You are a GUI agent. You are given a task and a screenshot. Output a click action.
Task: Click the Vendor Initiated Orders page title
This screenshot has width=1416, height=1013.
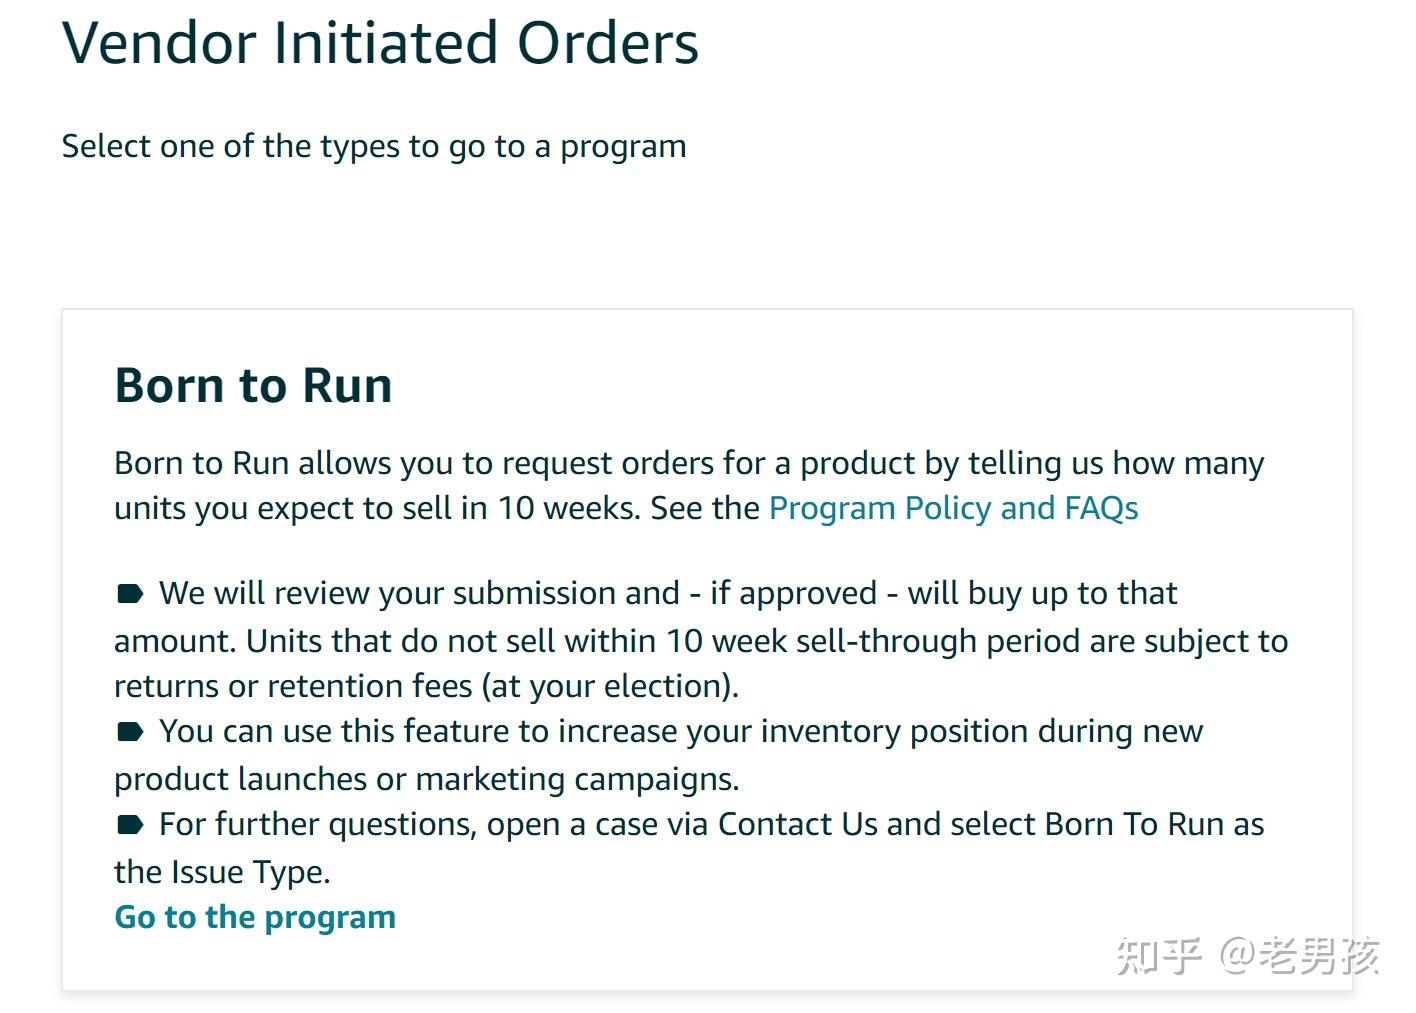tap(380, 43)
